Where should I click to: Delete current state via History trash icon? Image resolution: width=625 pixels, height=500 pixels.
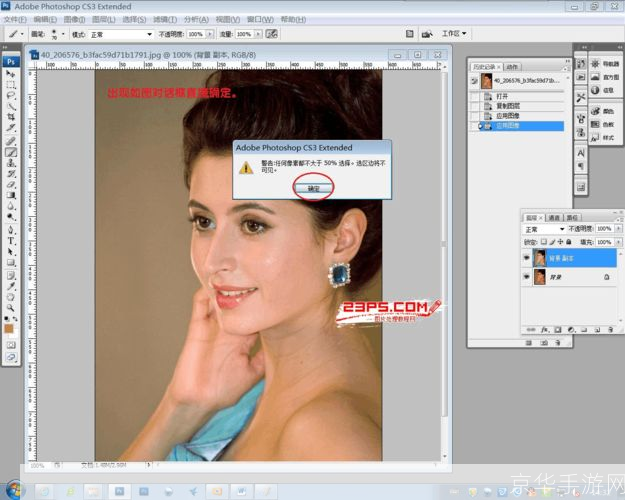pos(557,343)
